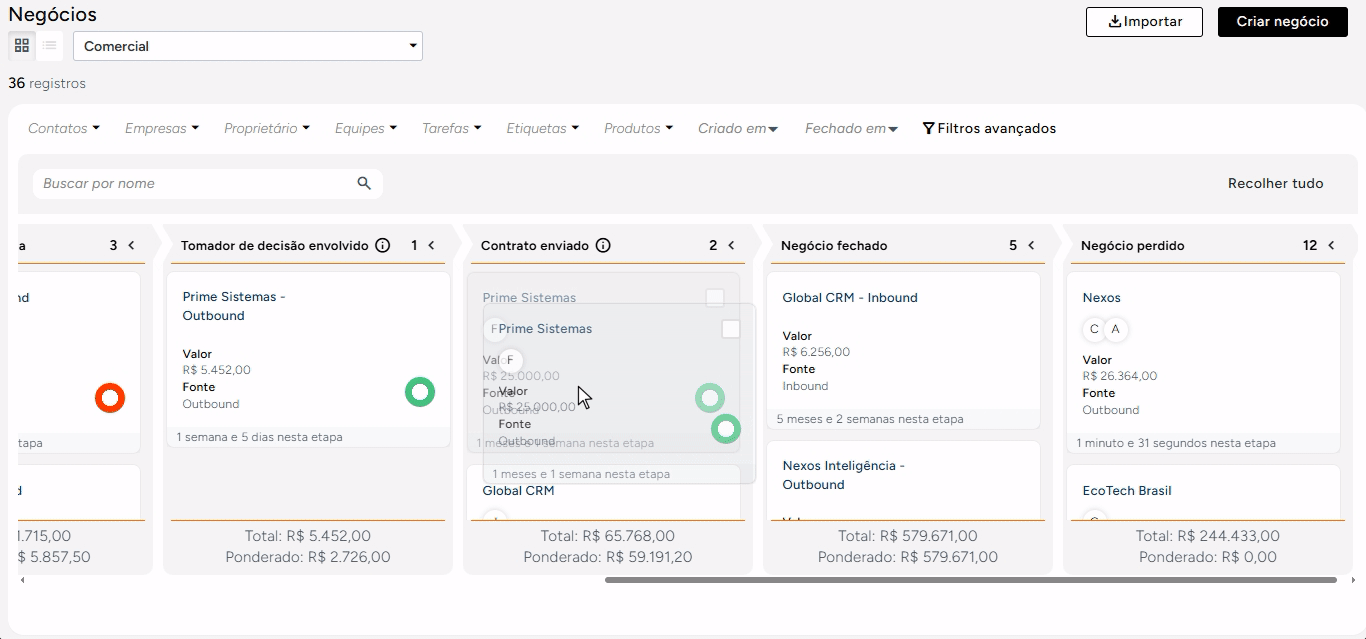Screen dimensions: 1366x639
Task: Open Filtros avançados funnel filter
Action: coord(989,129)
